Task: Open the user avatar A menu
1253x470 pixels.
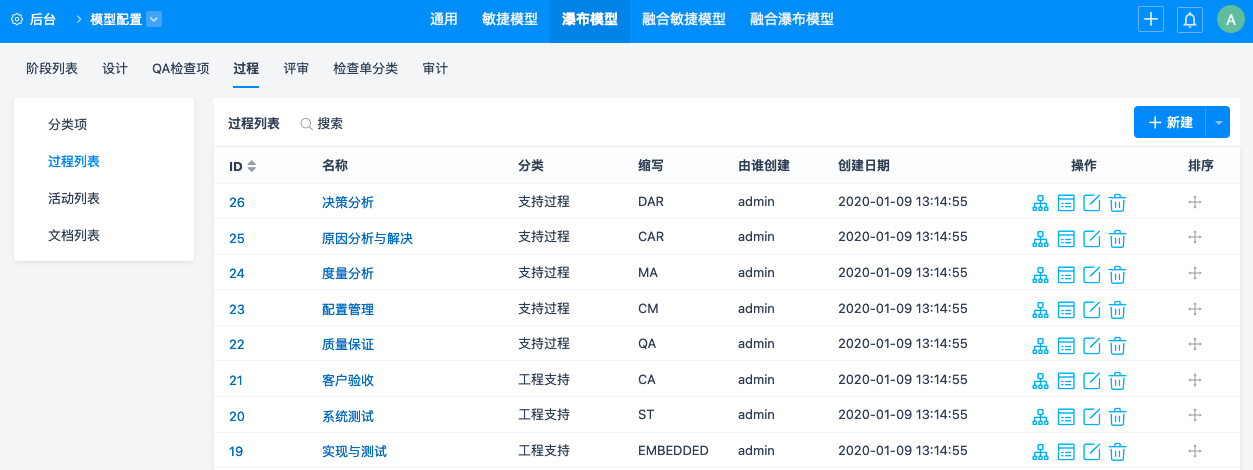Action: pyautogui.click(x=1230, y=19)
